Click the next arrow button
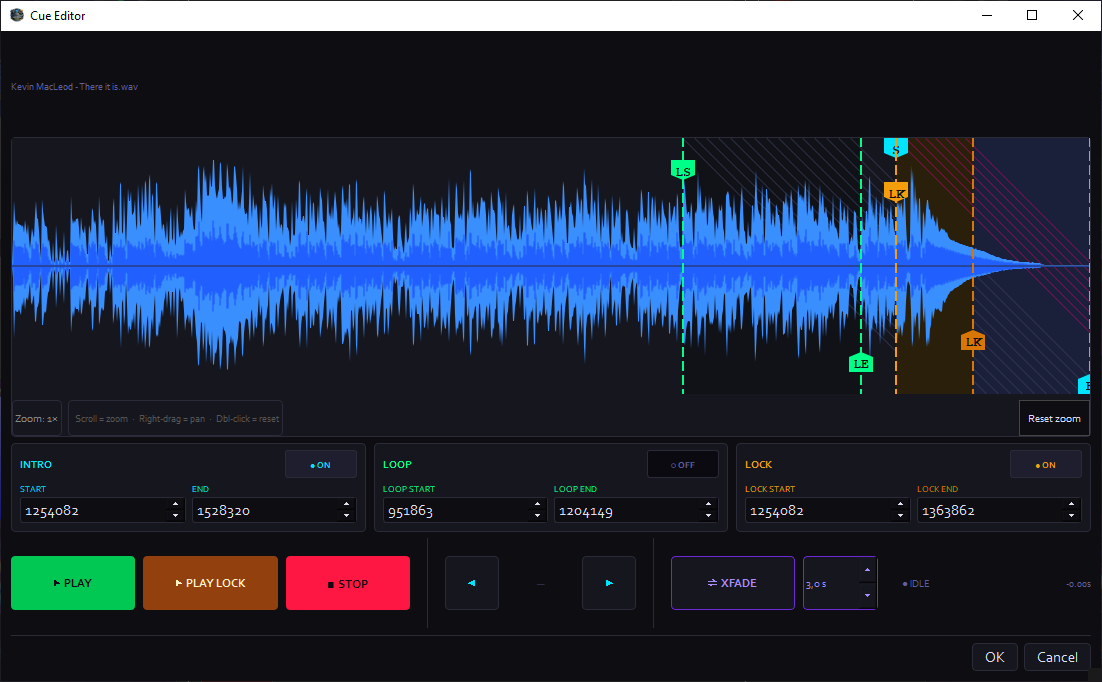Image resolution: width=1102 pixels, height=682 pixels. (x=609, y=583)
